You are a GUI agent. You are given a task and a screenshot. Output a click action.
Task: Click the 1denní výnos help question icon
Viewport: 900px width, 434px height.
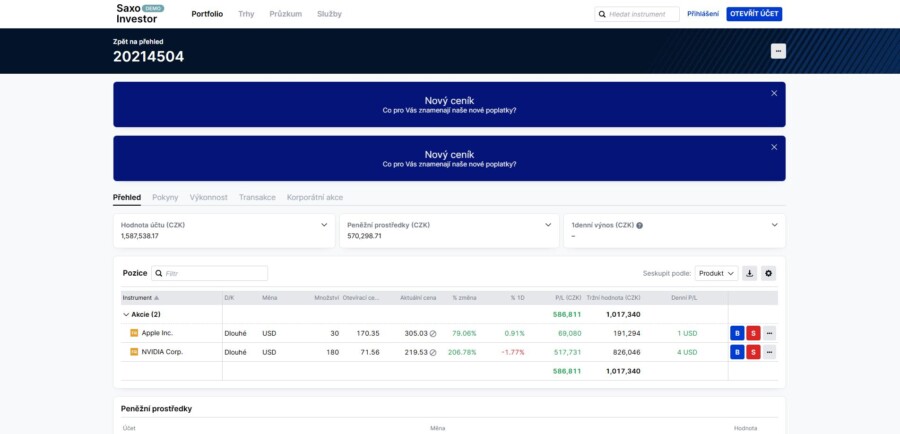(x=639, y=226)
